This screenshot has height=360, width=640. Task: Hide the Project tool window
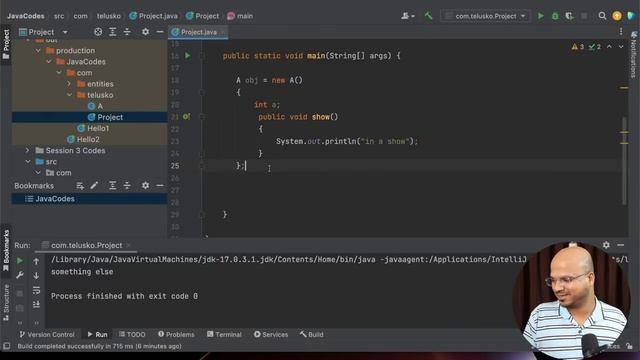[x=160, y=32]
